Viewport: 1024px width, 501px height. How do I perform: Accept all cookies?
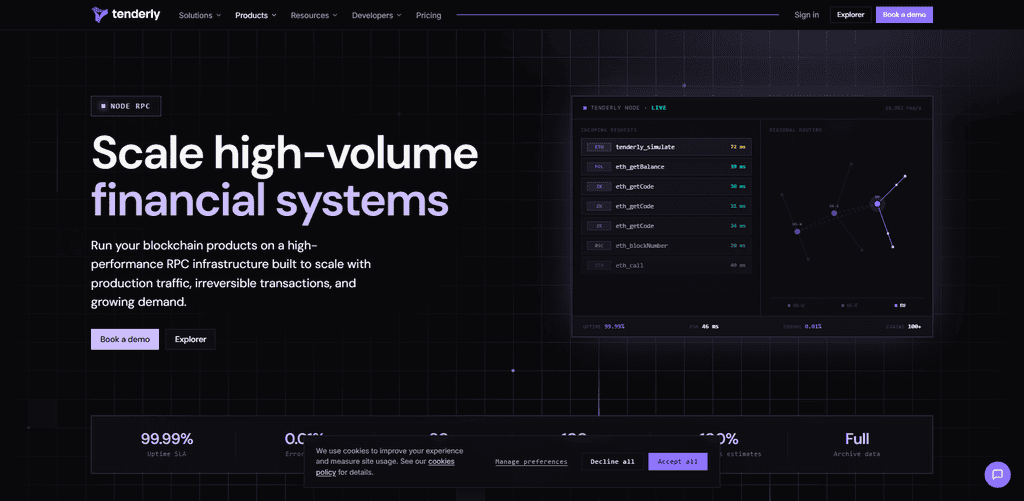click(678, 461)
